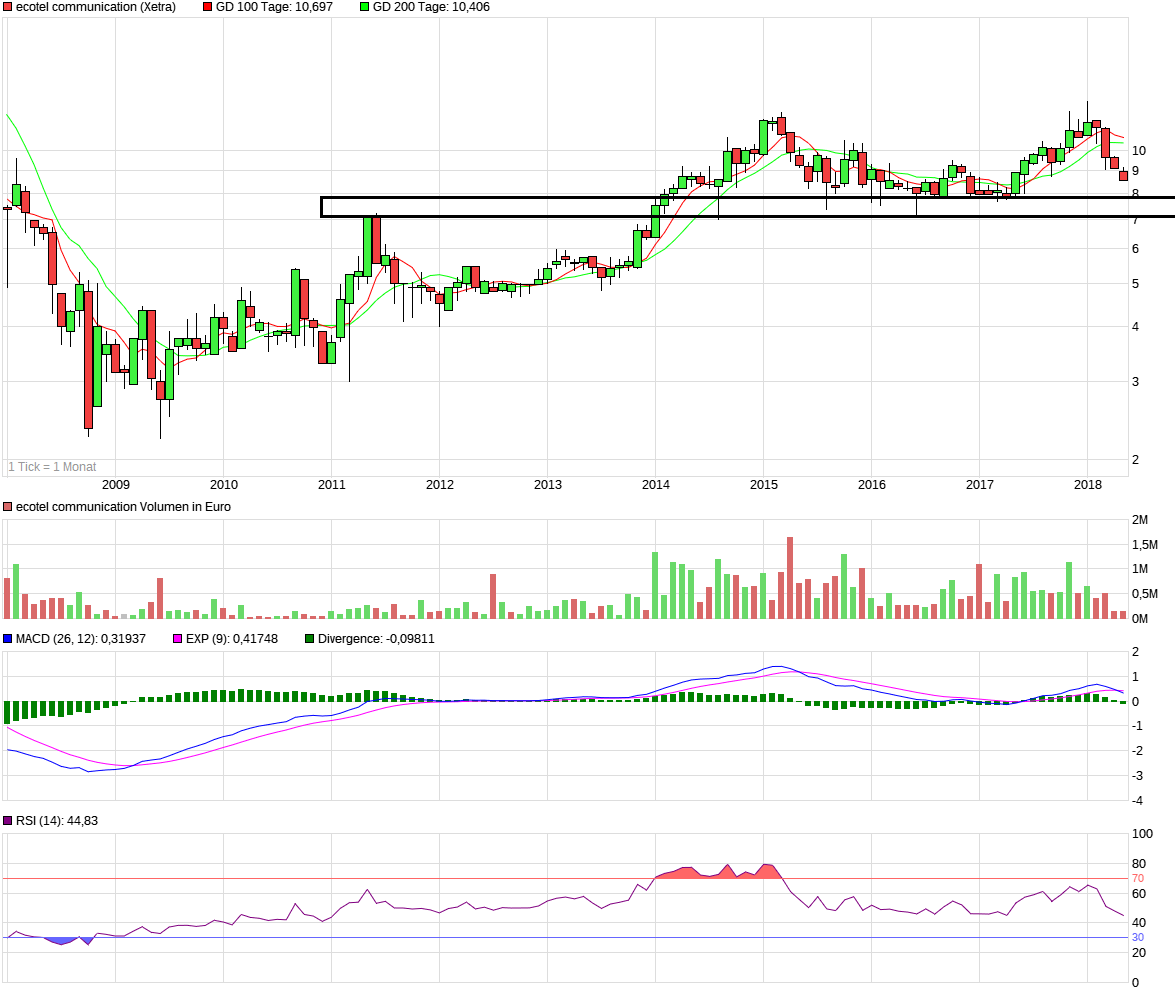The width and height of the screenshot is (1175, 994).
Task: Click the blue oversold RSI area below 30
Action: pos(64,941)
